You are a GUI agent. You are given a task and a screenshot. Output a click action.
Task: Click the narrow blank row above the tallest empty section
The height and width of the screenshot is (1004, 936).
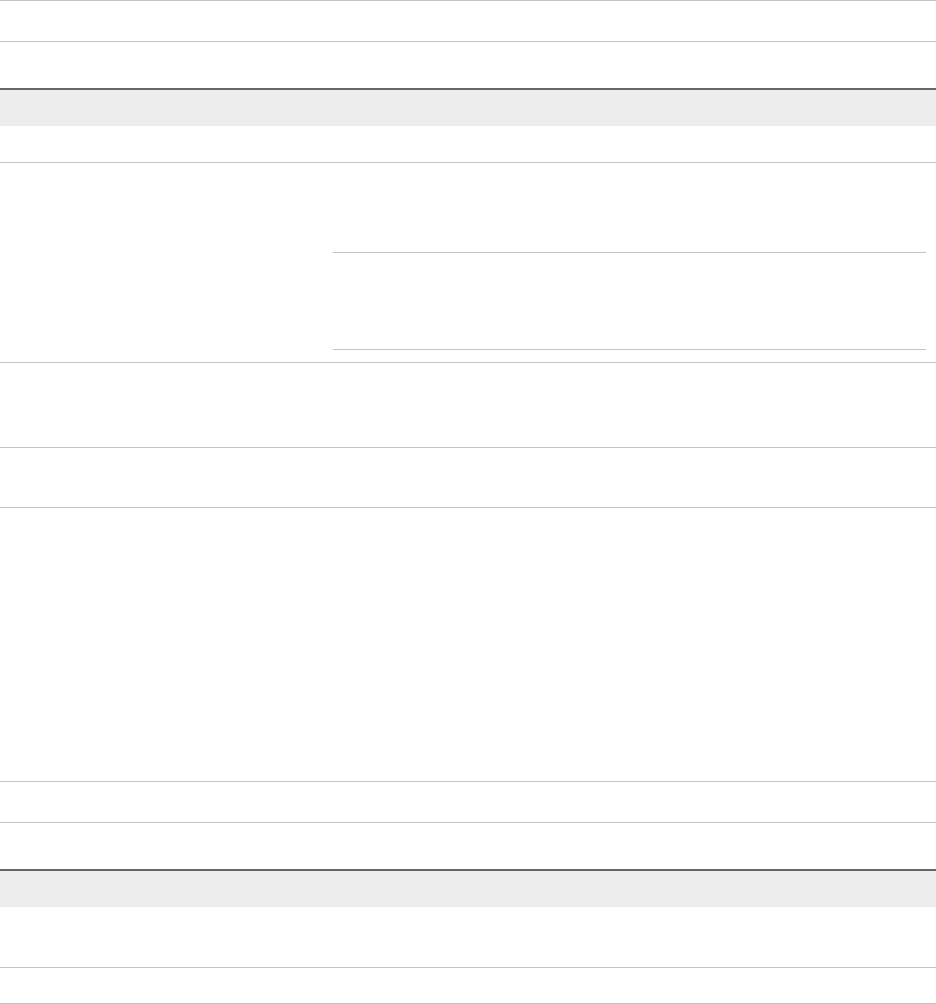tap(468, 477)
